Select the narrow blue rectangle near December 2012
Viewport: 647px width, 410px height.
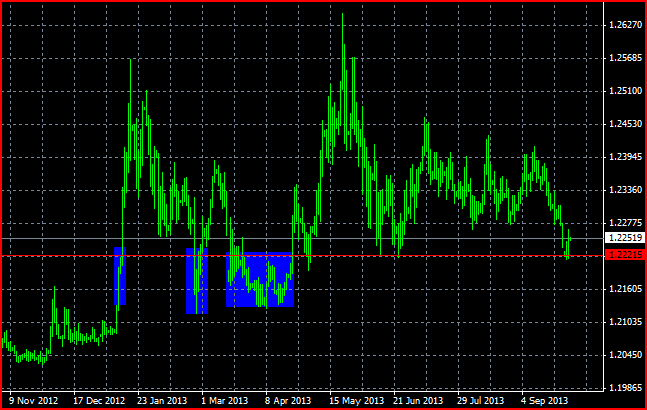120,276
